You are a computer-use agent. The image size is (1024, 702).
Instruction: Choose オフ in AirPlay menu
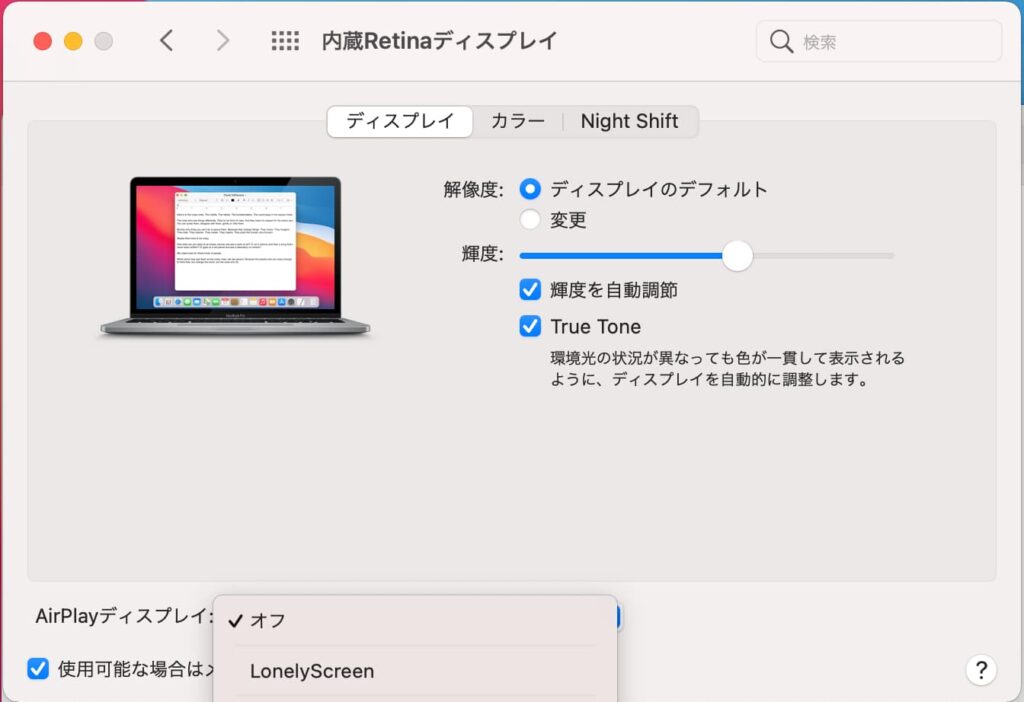tap(415, 620)
